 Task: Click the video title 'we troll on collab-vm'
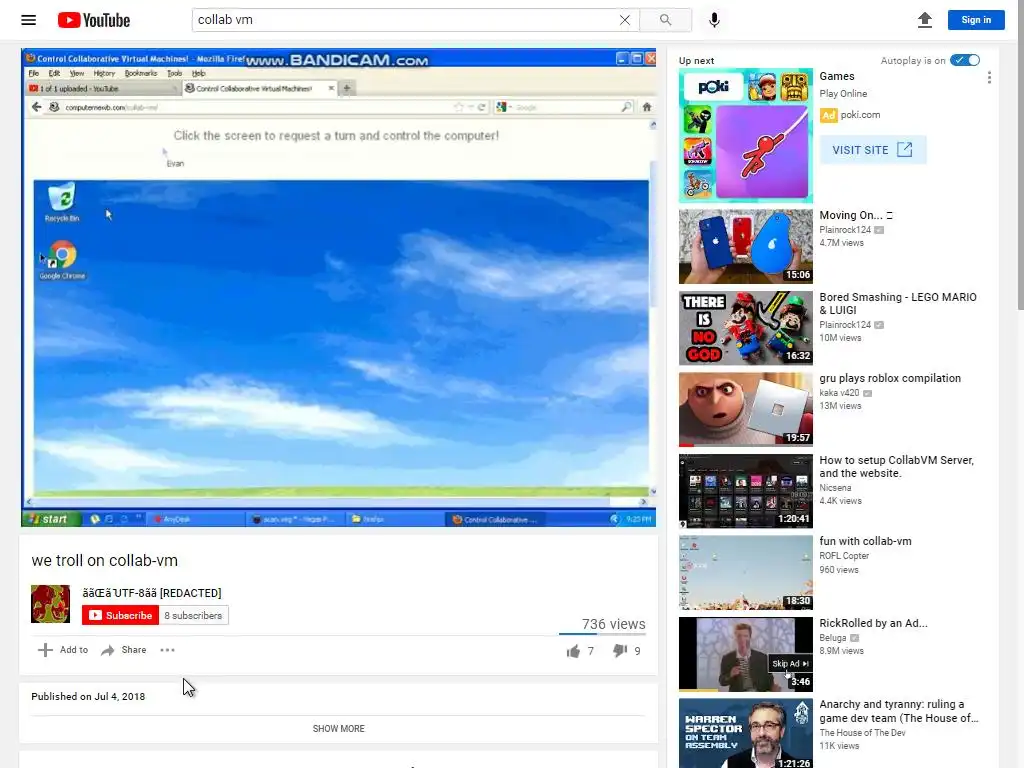[104, 560]
